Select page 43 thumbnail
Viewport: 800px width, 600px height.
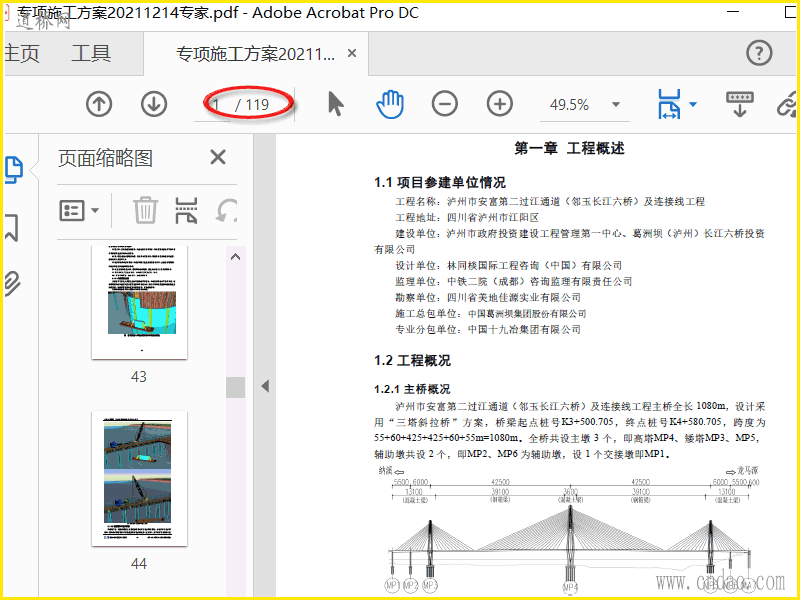tap(139, 302)
